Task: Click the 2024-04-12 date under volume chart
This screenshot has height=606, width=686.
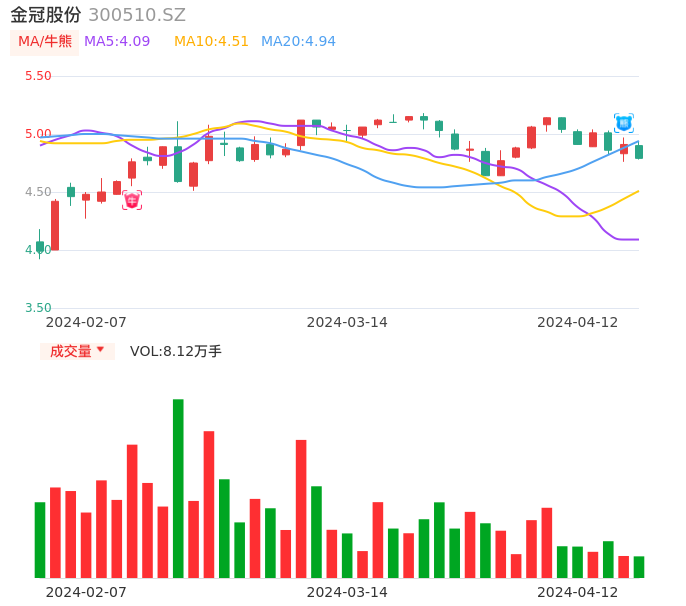Action: point(577,592)
